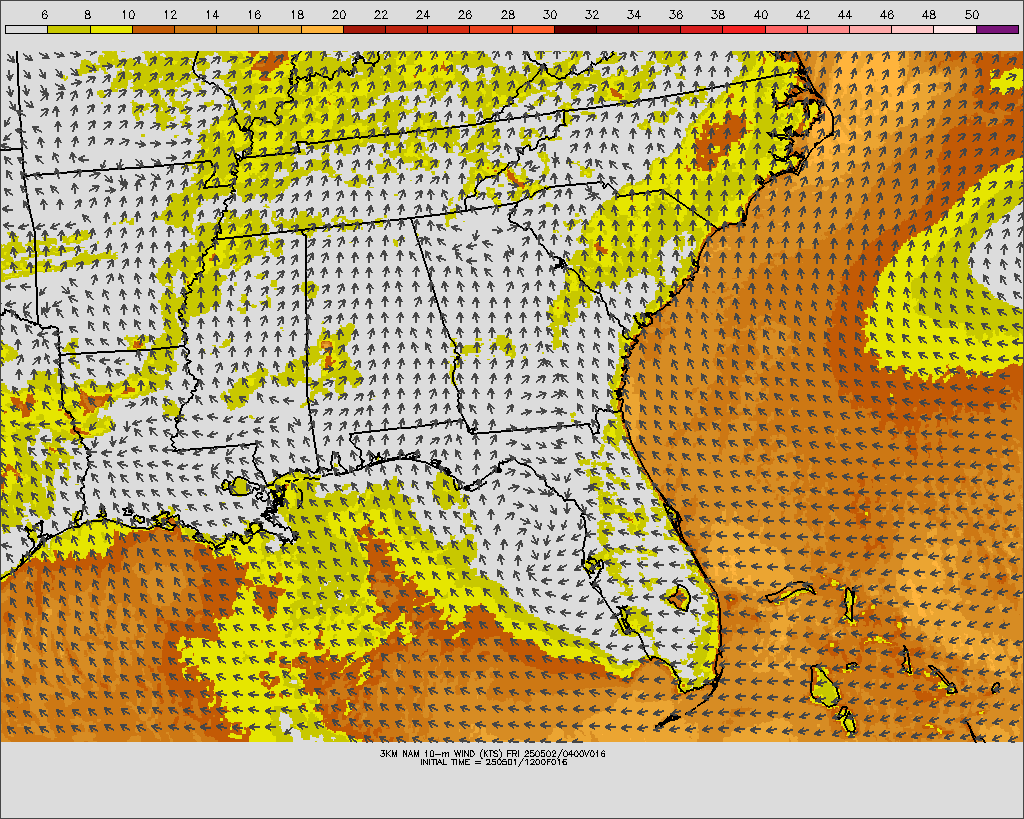
Task: Pick the legend swatch between 32 and 34
Action: point(618,29)
